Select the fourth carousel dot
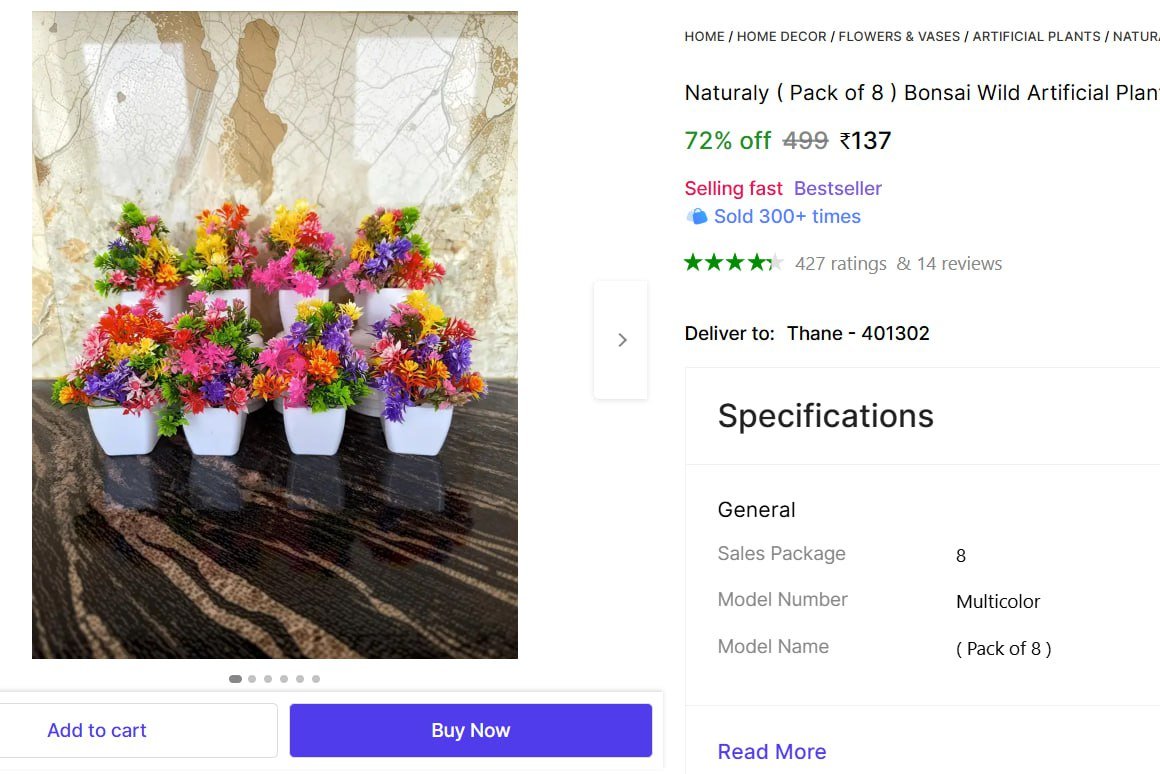The width and height of the screenshot is (1160, 774). pyautogui.click(x=284, y=678)
